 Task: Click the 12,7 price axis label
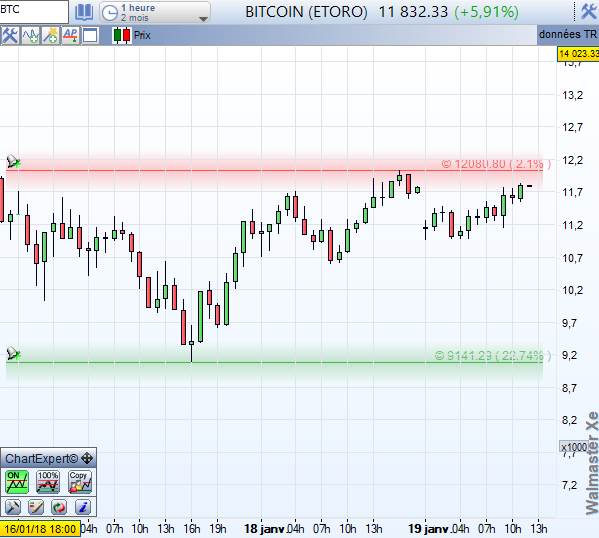[x=572, y=127]
